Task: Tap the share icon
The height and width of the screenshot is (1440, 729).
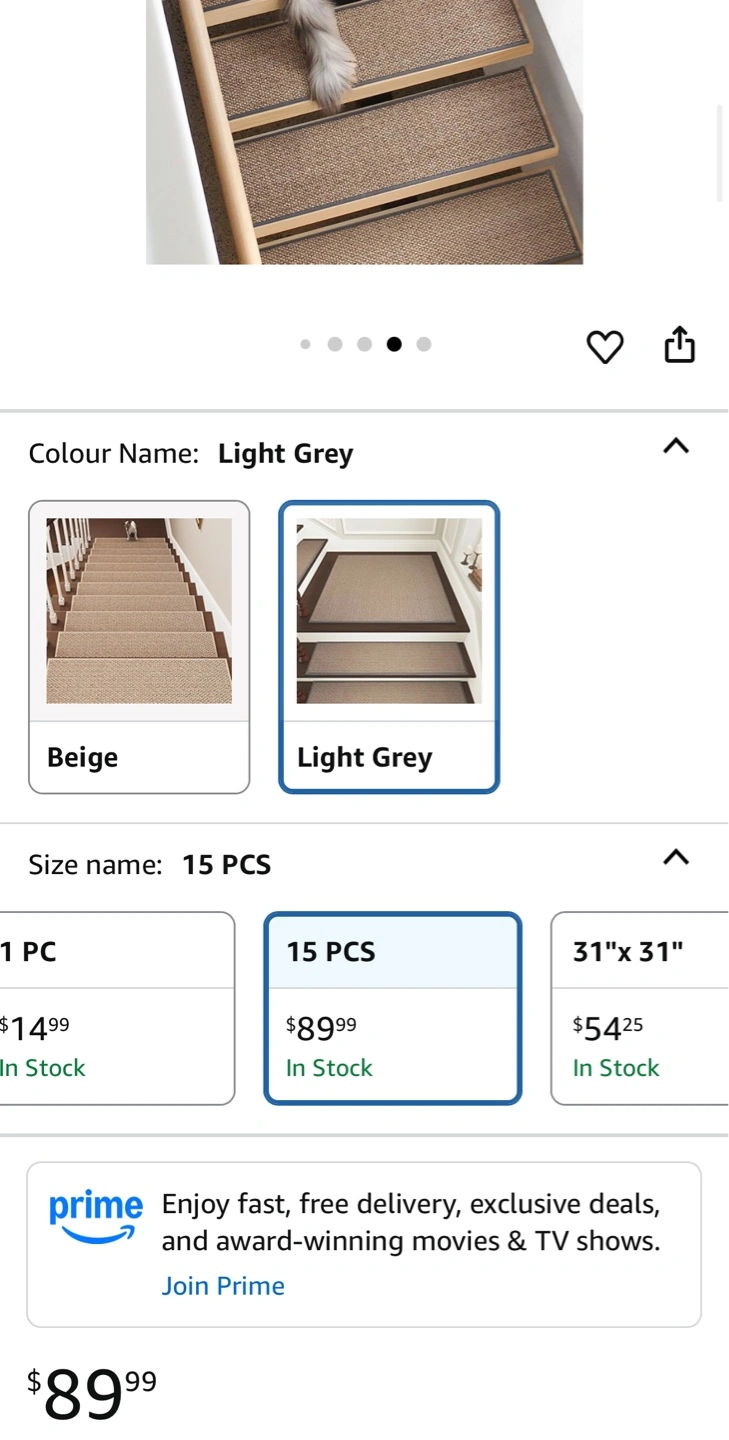Action: pos(679,345)
